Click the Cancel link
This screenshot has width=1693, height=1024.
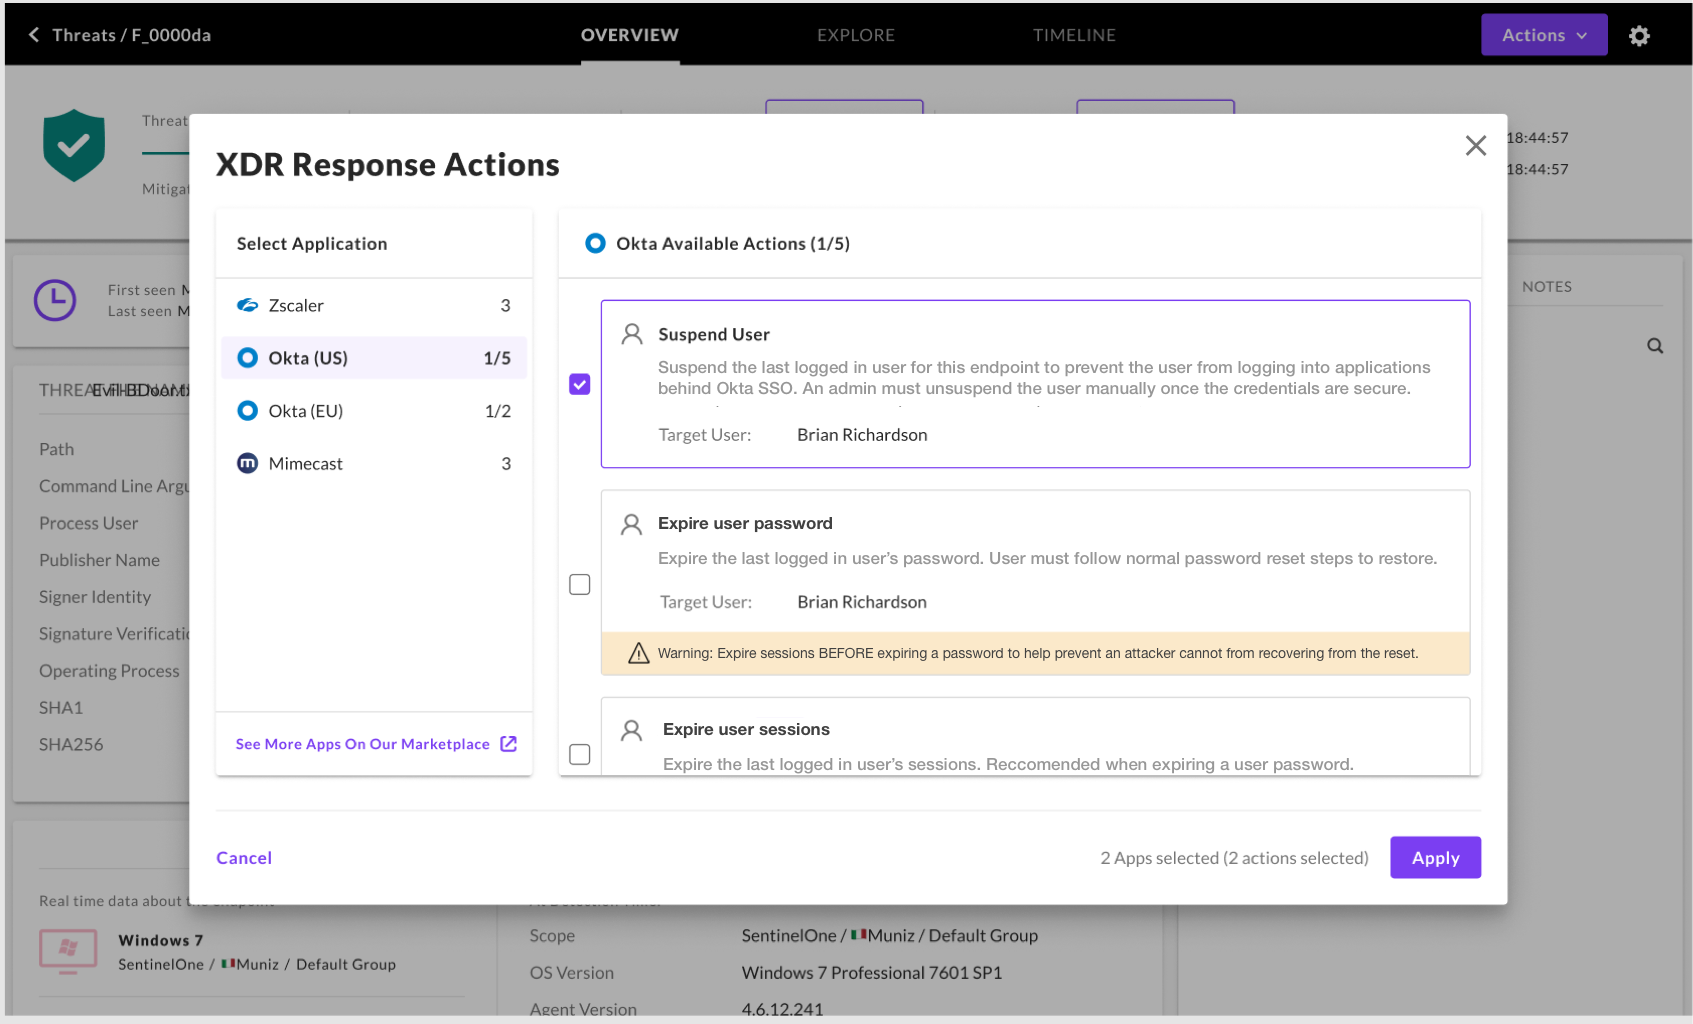click(x=244, y=858)
